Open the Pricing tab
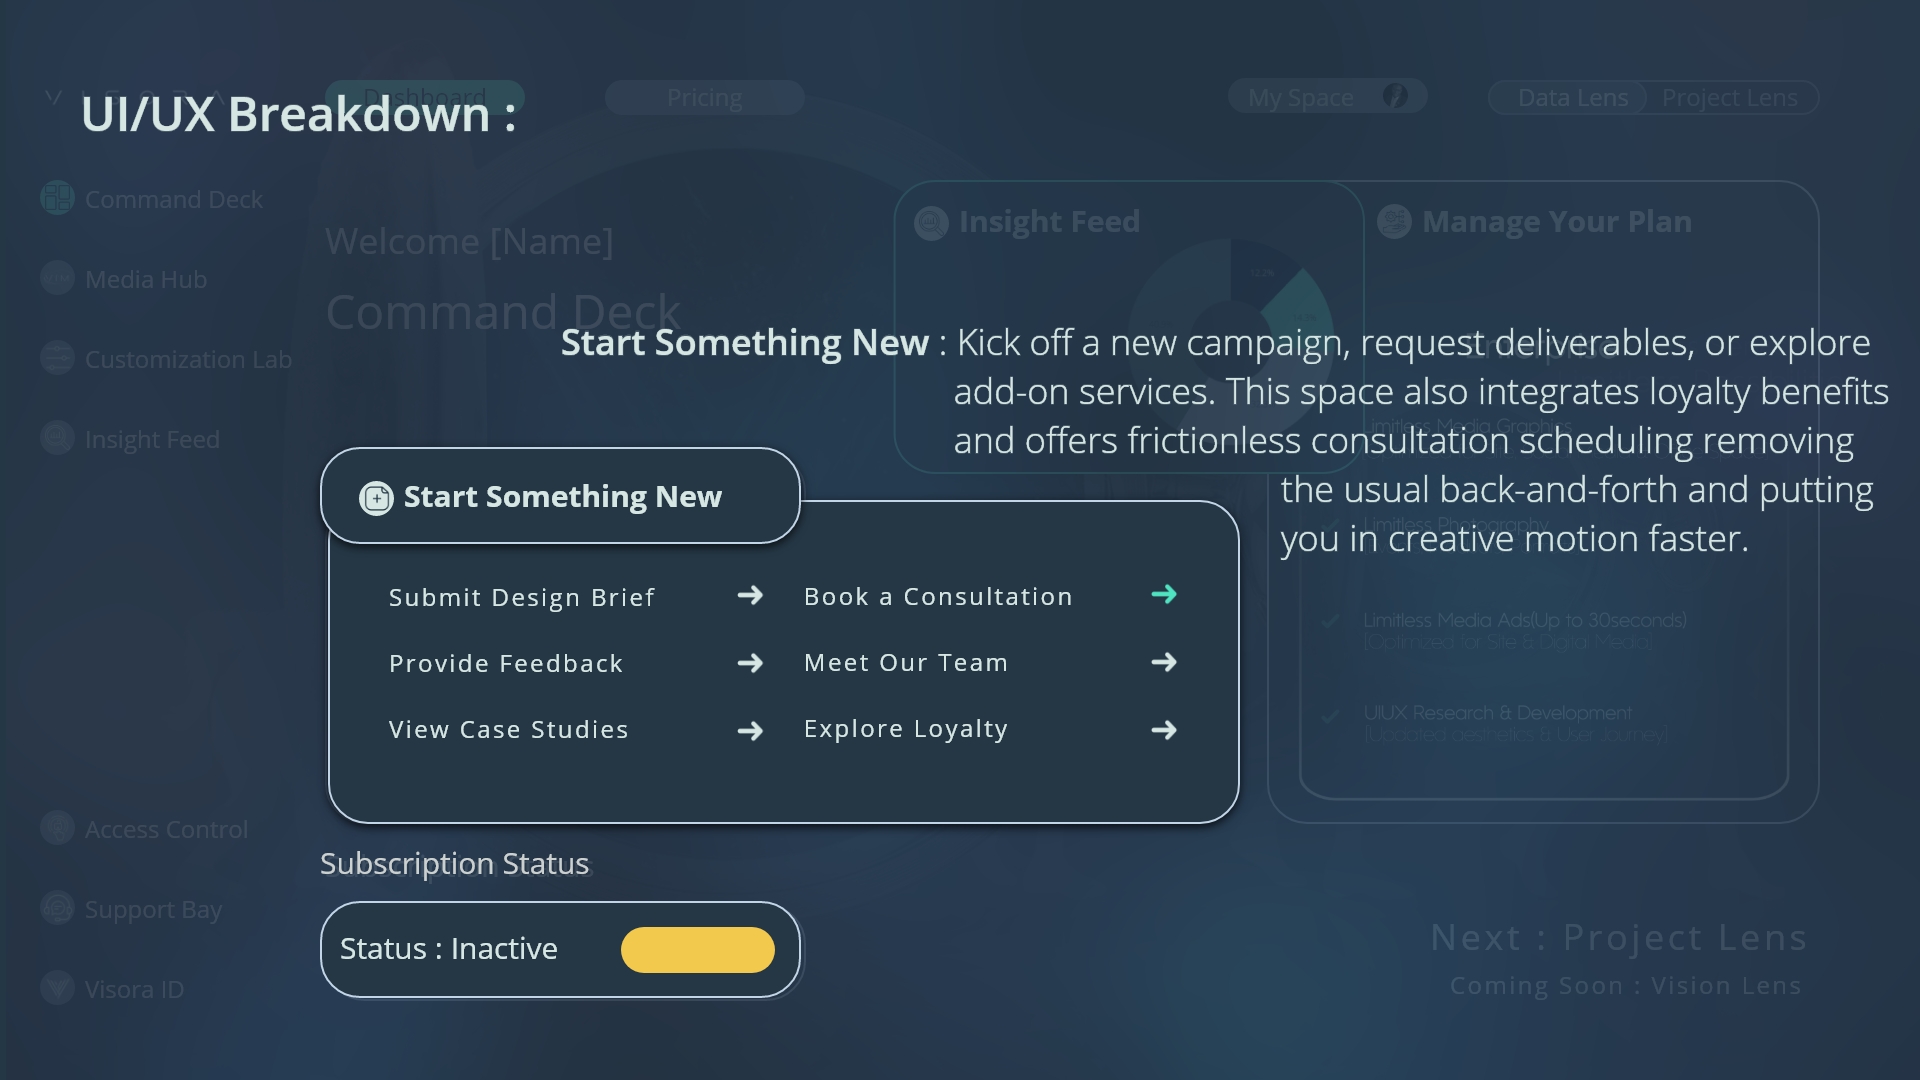Image resolution: width=1920 pixels, height=1080 pixels. (704, 98)
